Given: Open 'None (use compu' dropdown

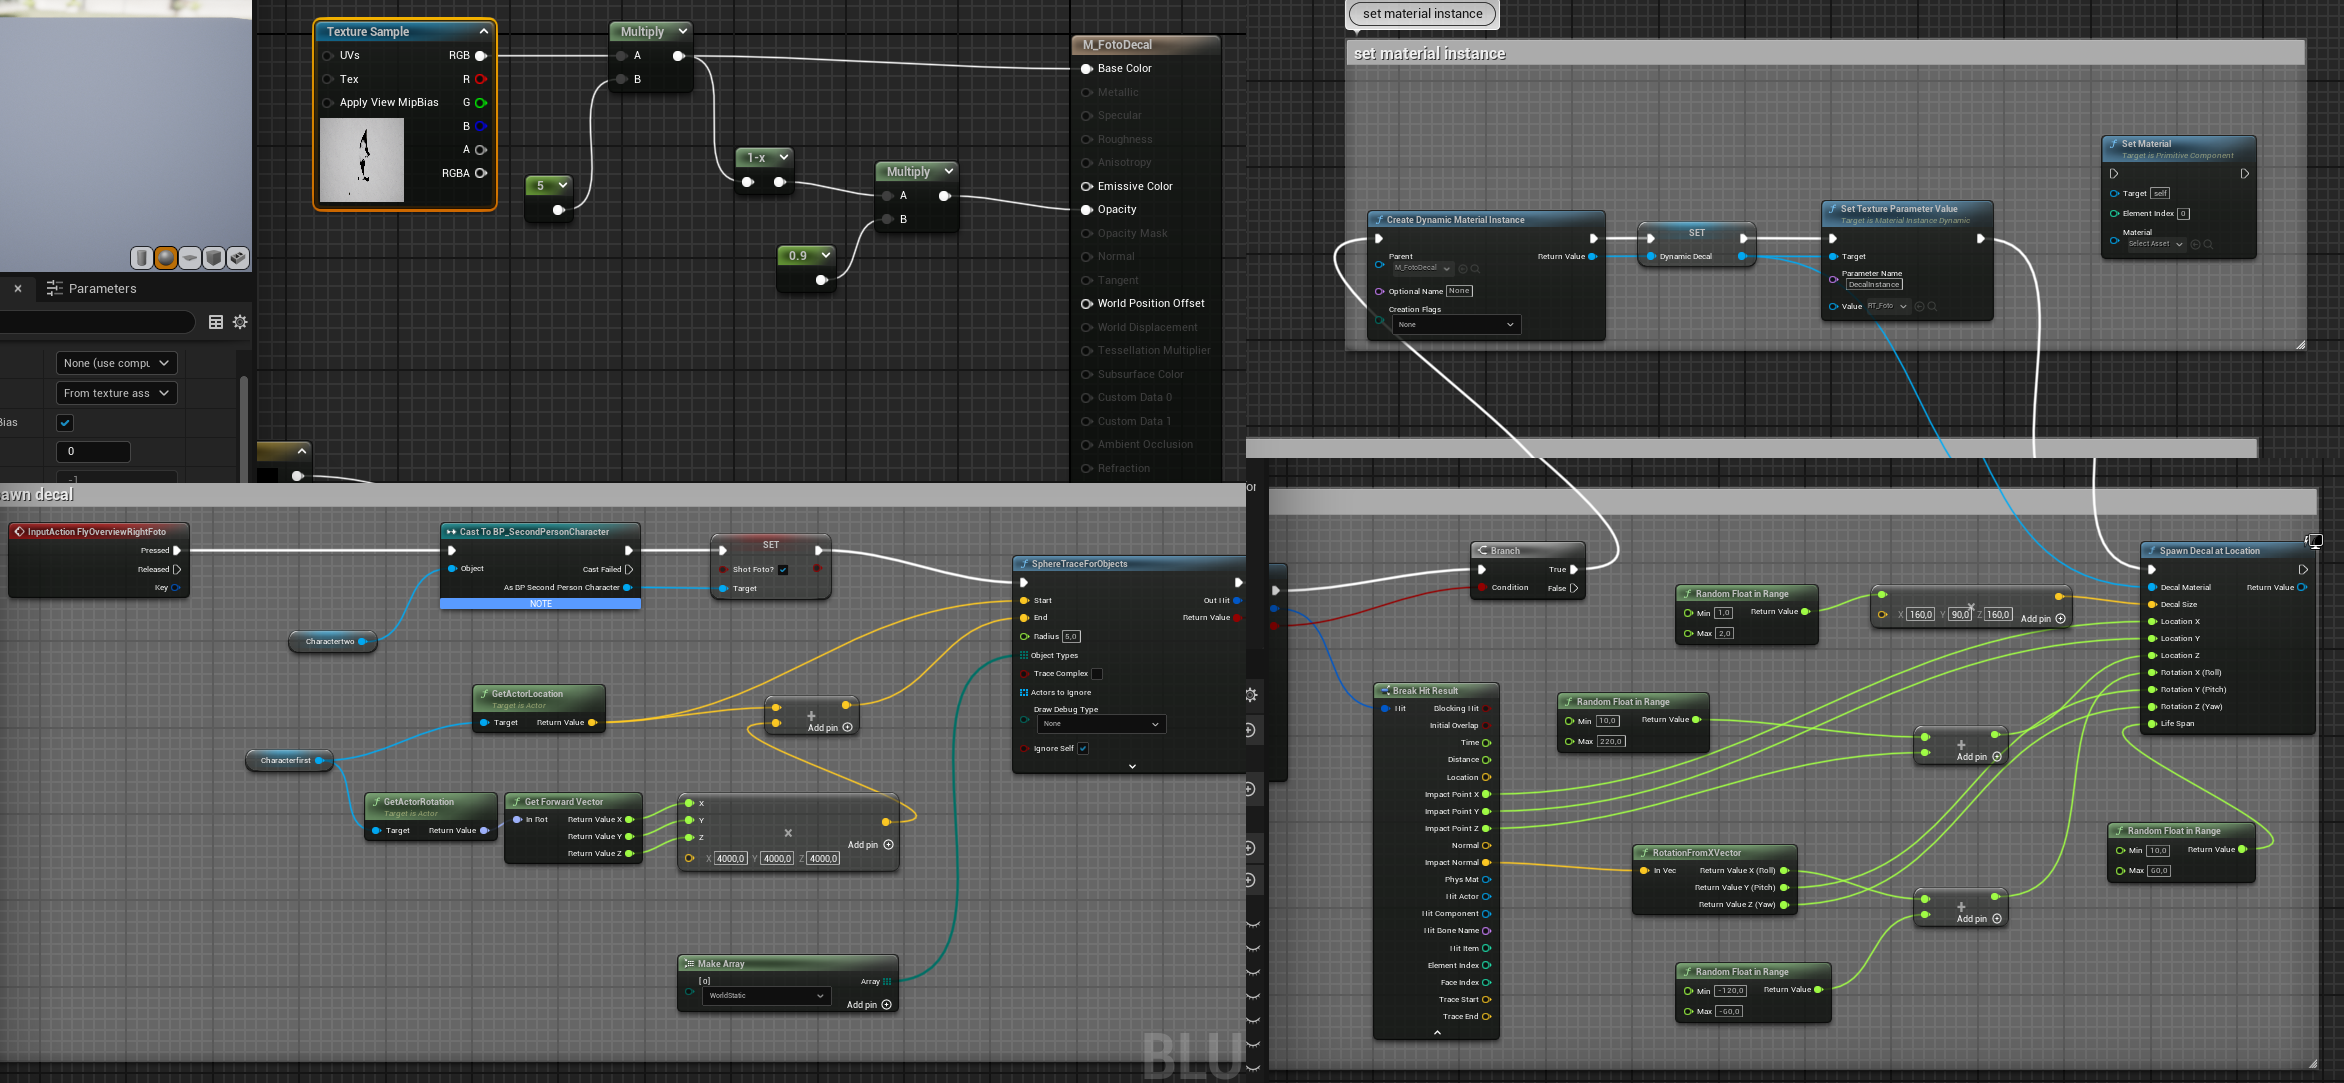Looking at the screenshot, I should (116, 363).
